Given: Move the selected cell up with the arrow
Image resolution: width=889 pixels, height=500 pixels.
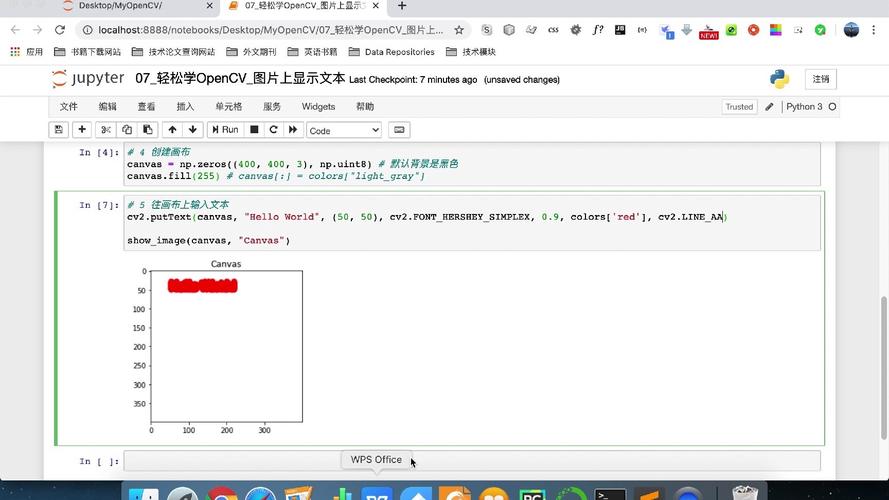Looking at the screenshot, I should point(172,130).
